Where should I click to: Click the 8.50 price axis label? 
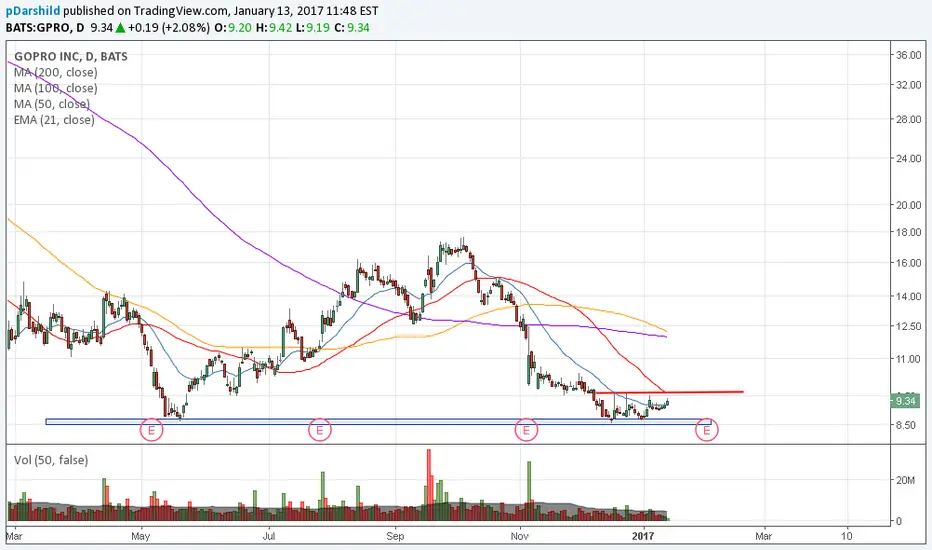(906, 425)
